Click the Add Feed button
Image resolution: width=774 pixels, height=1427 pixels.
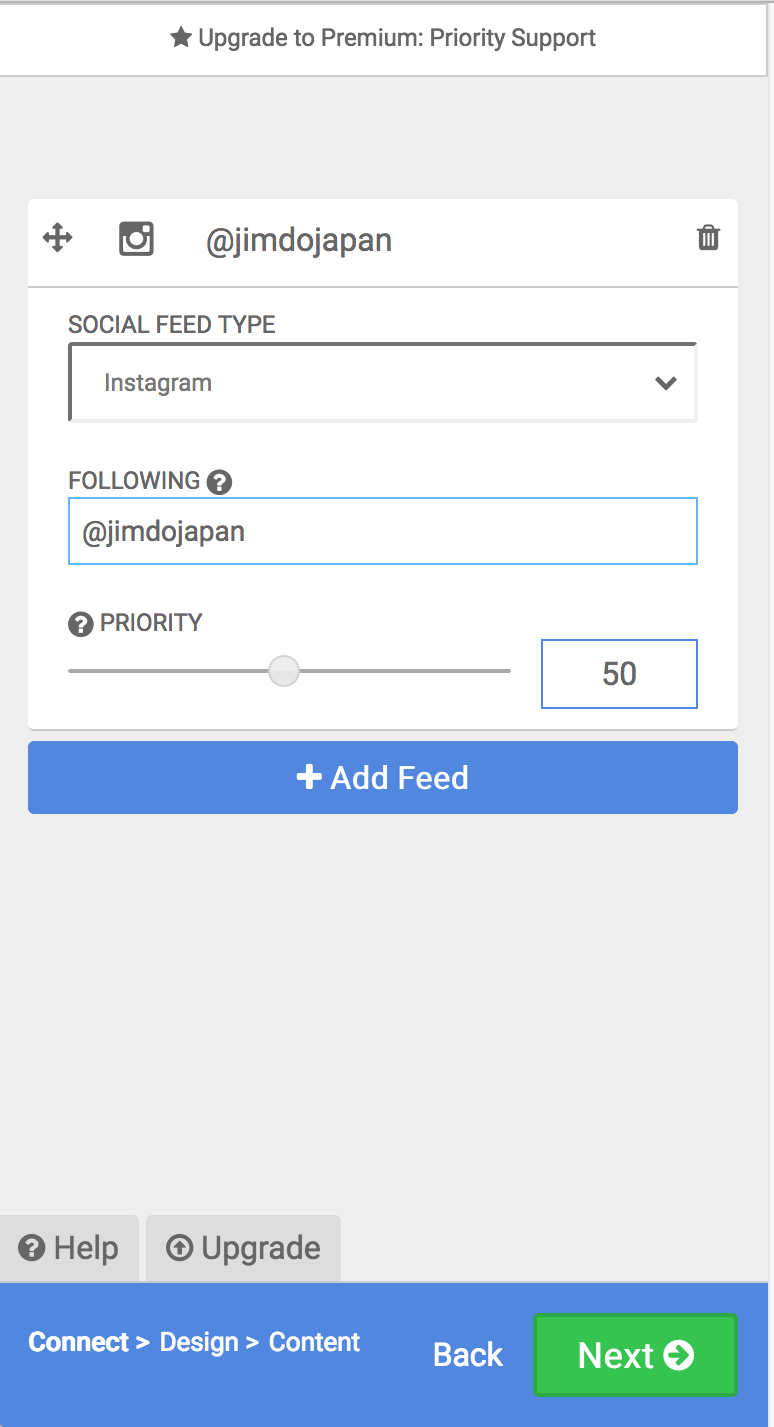click(x=383, y=777)
